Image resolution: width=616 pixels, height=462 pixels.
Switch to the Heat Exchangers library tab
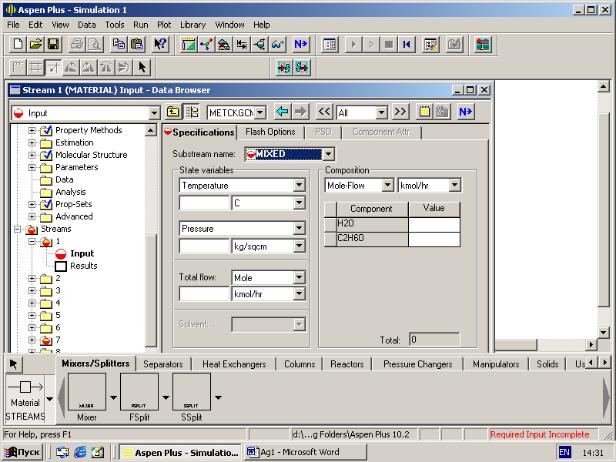234,364
